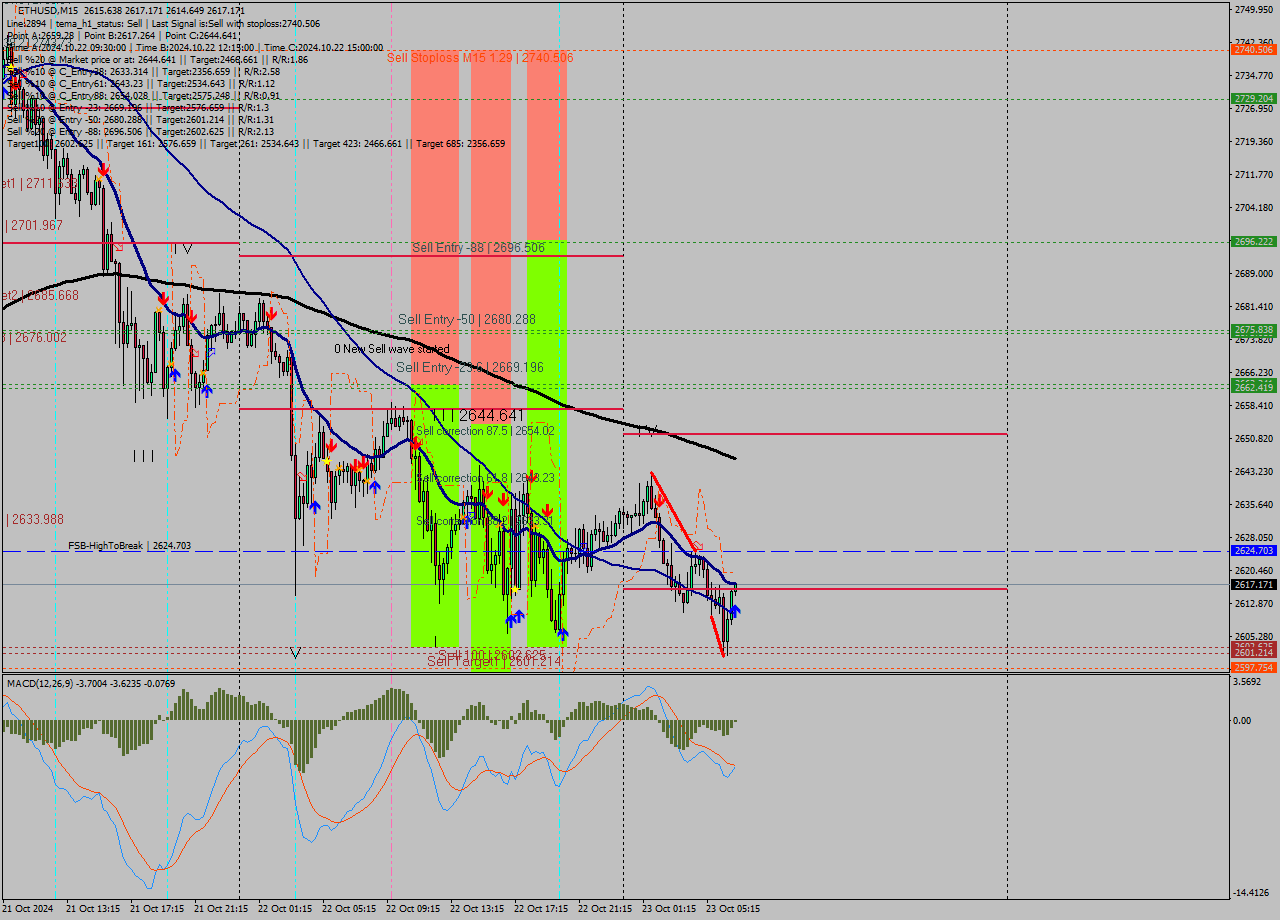Click the orange 2740.506 stoploss price tag
The image size is (1280, 920).
coord(1253,49)
